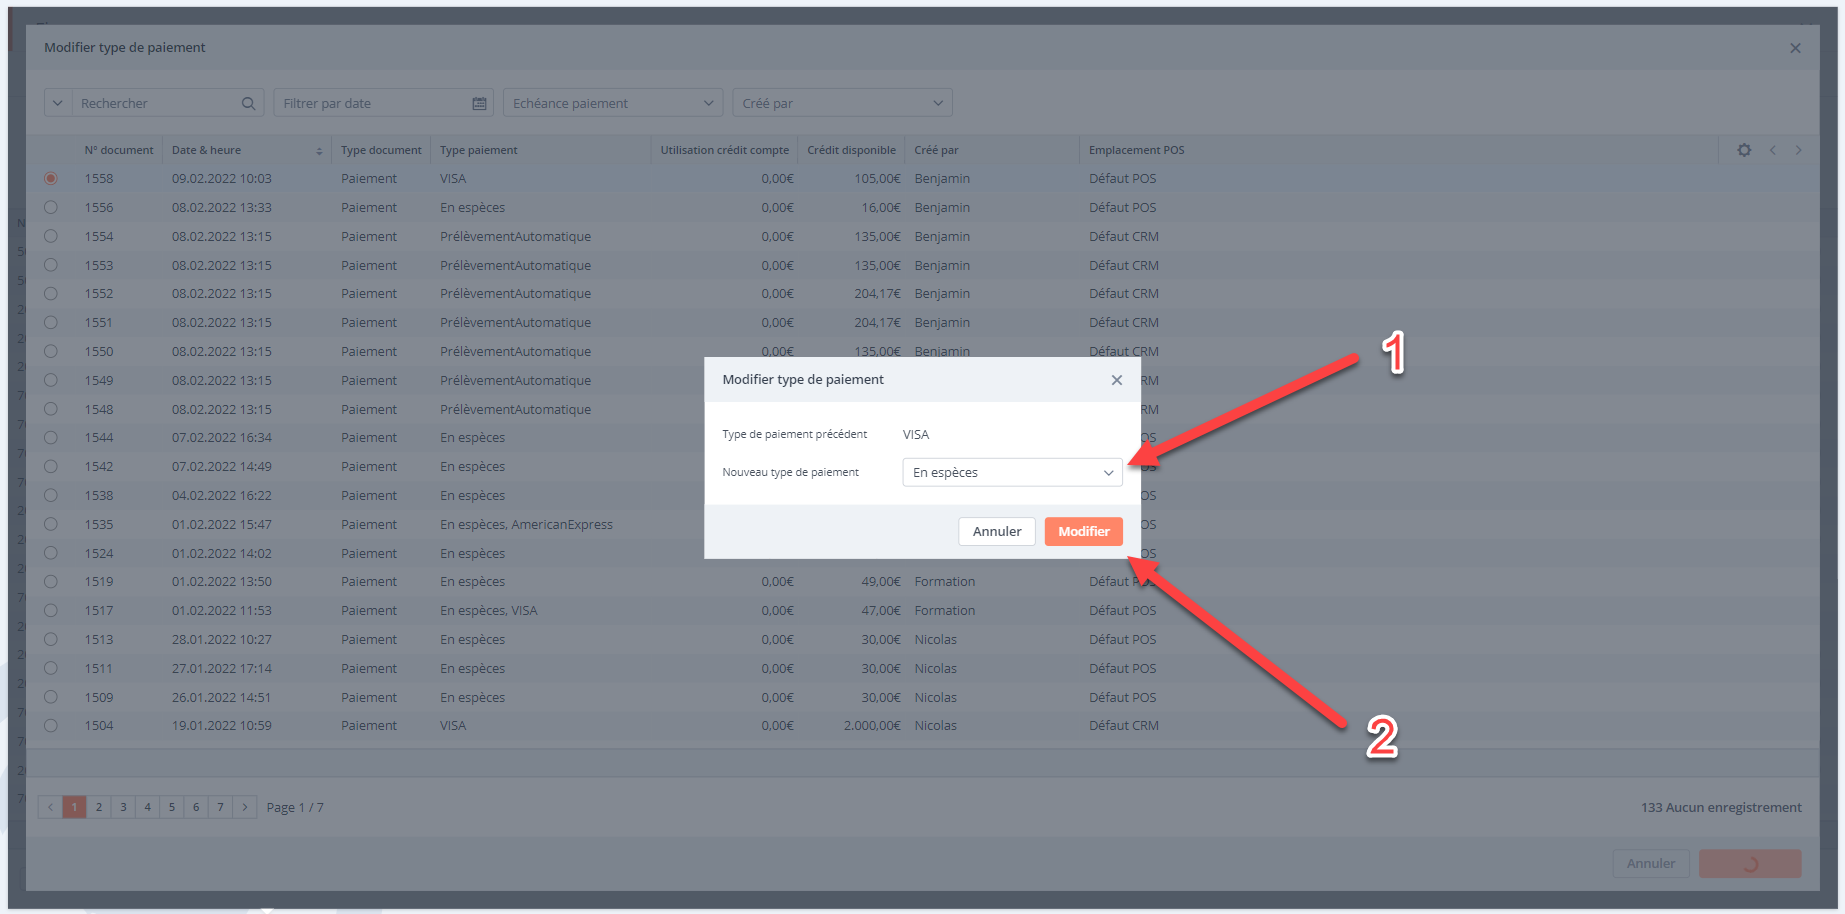Screen dimensions: 1845x914
Task: Go to page 6
Action: point(196,807)
